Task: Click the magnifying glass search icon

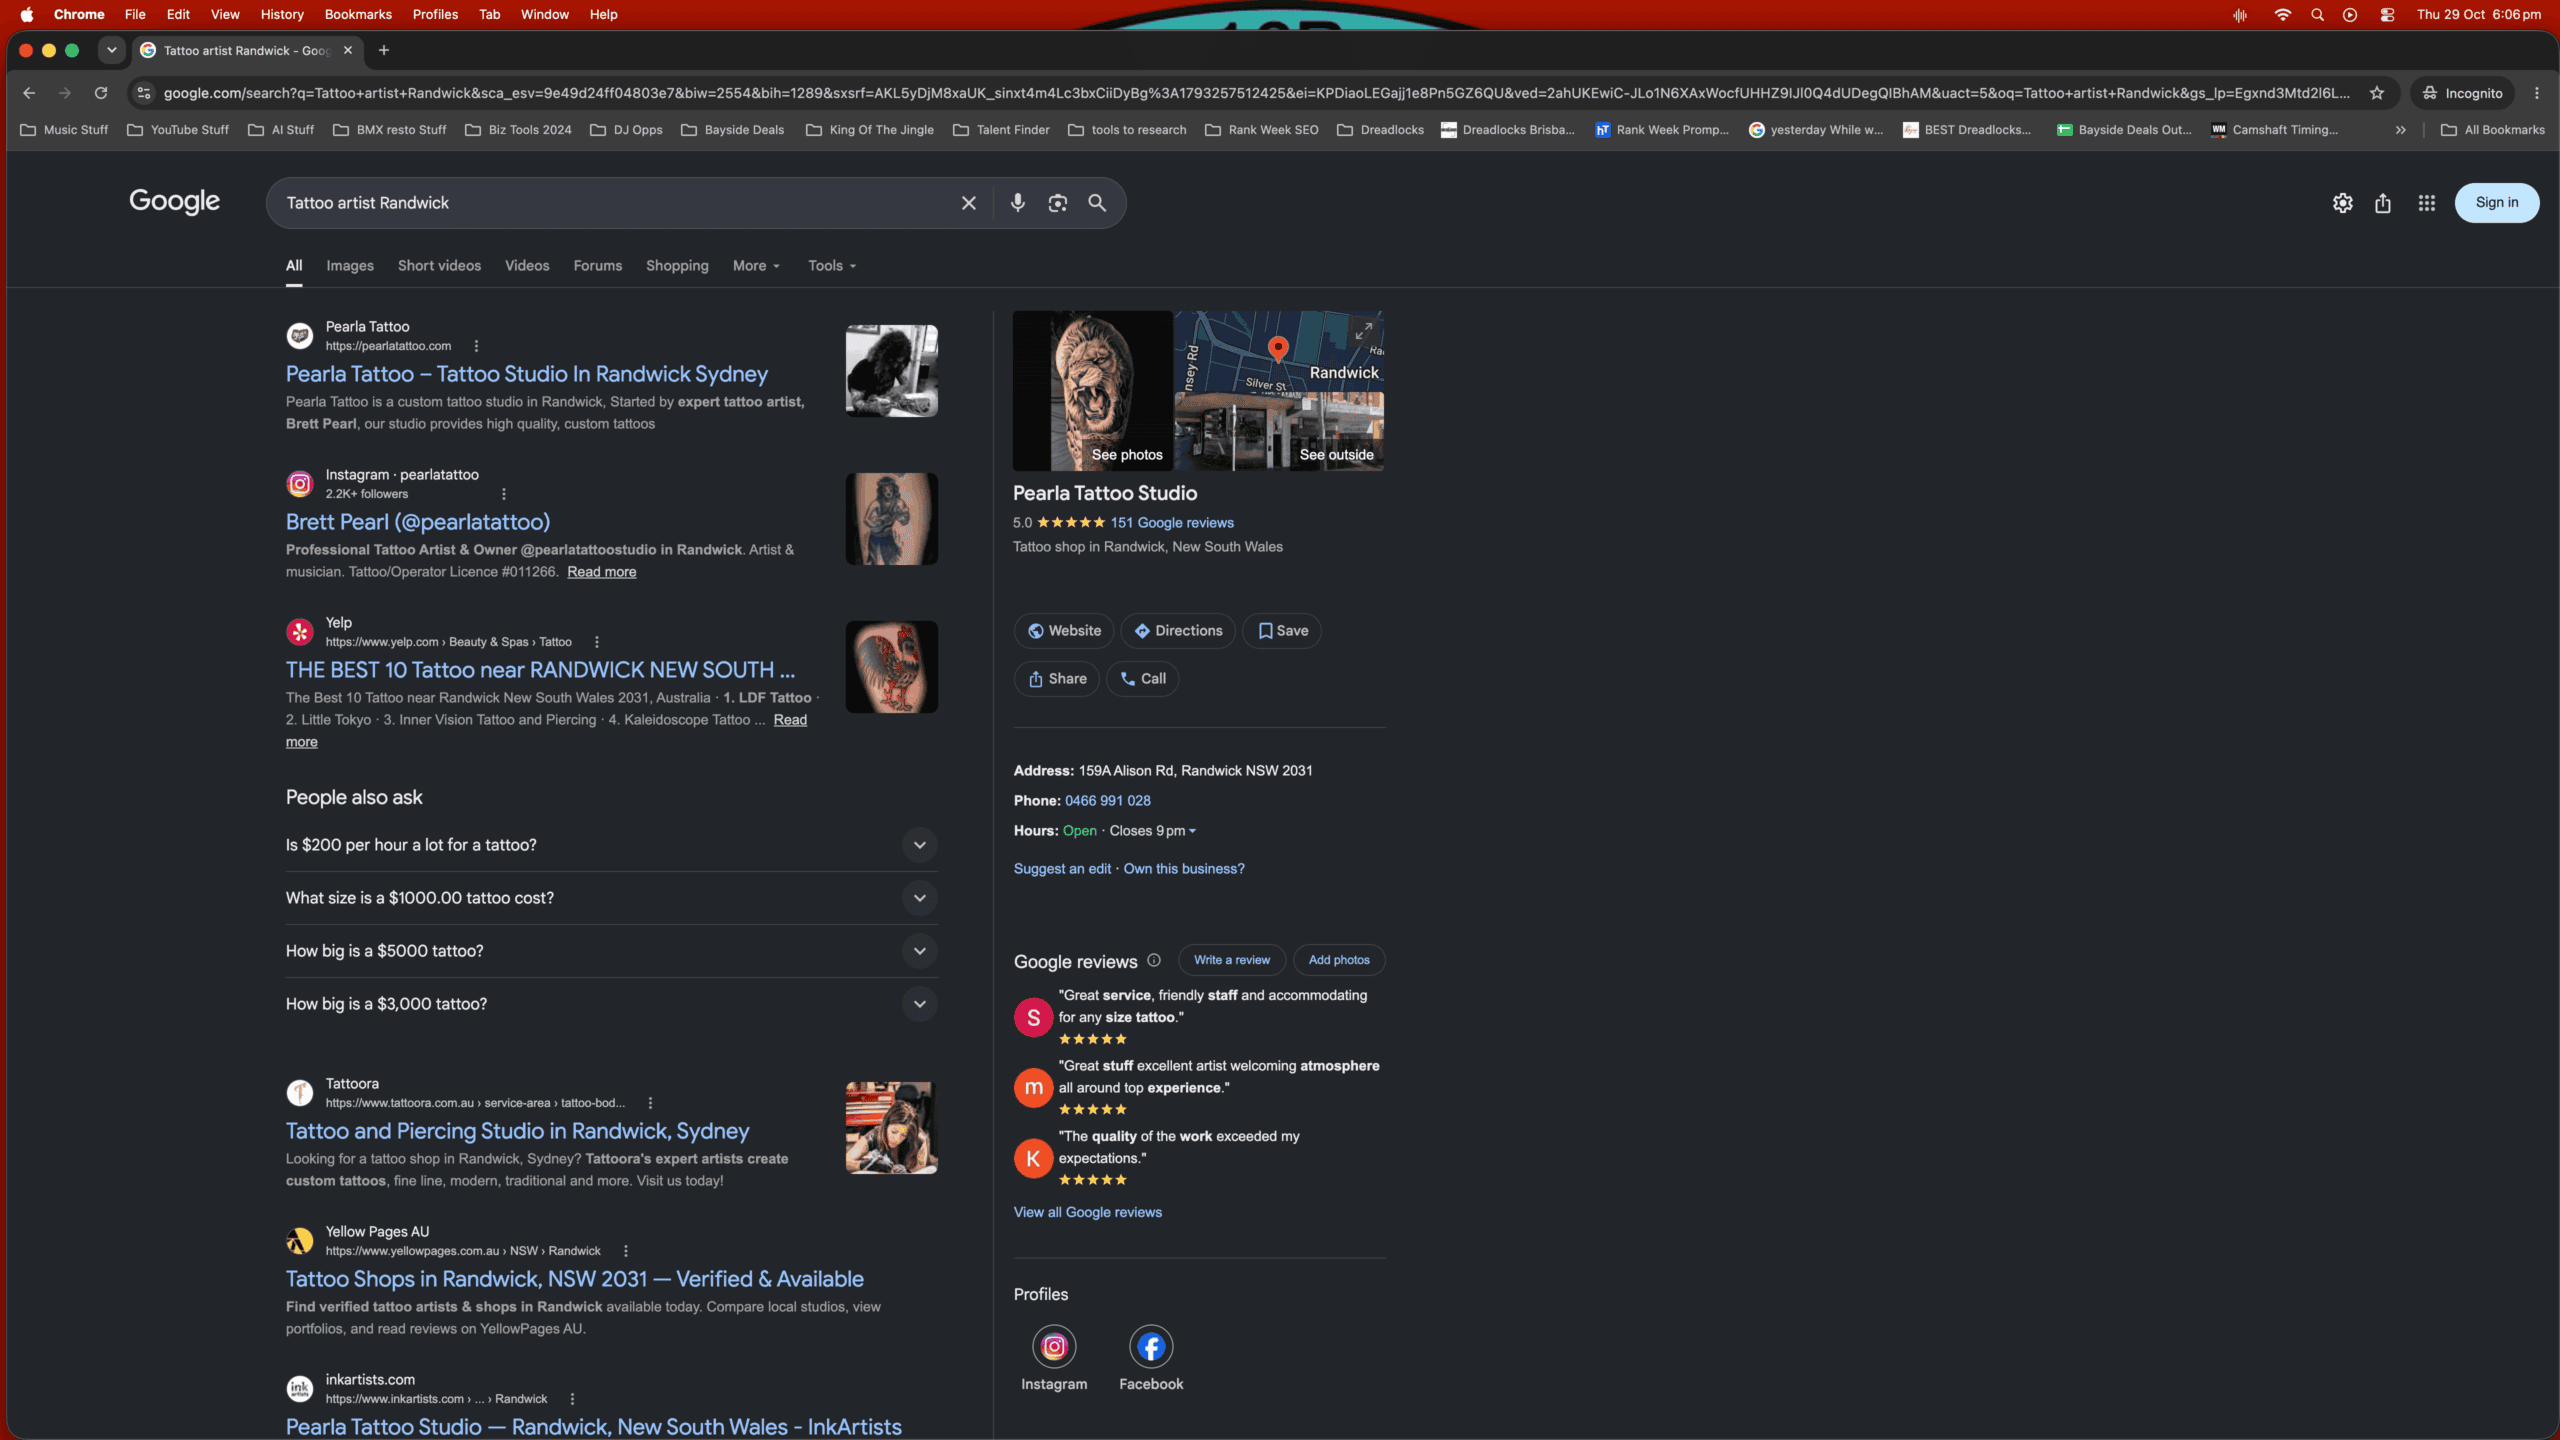Action: pos(1097,203)
